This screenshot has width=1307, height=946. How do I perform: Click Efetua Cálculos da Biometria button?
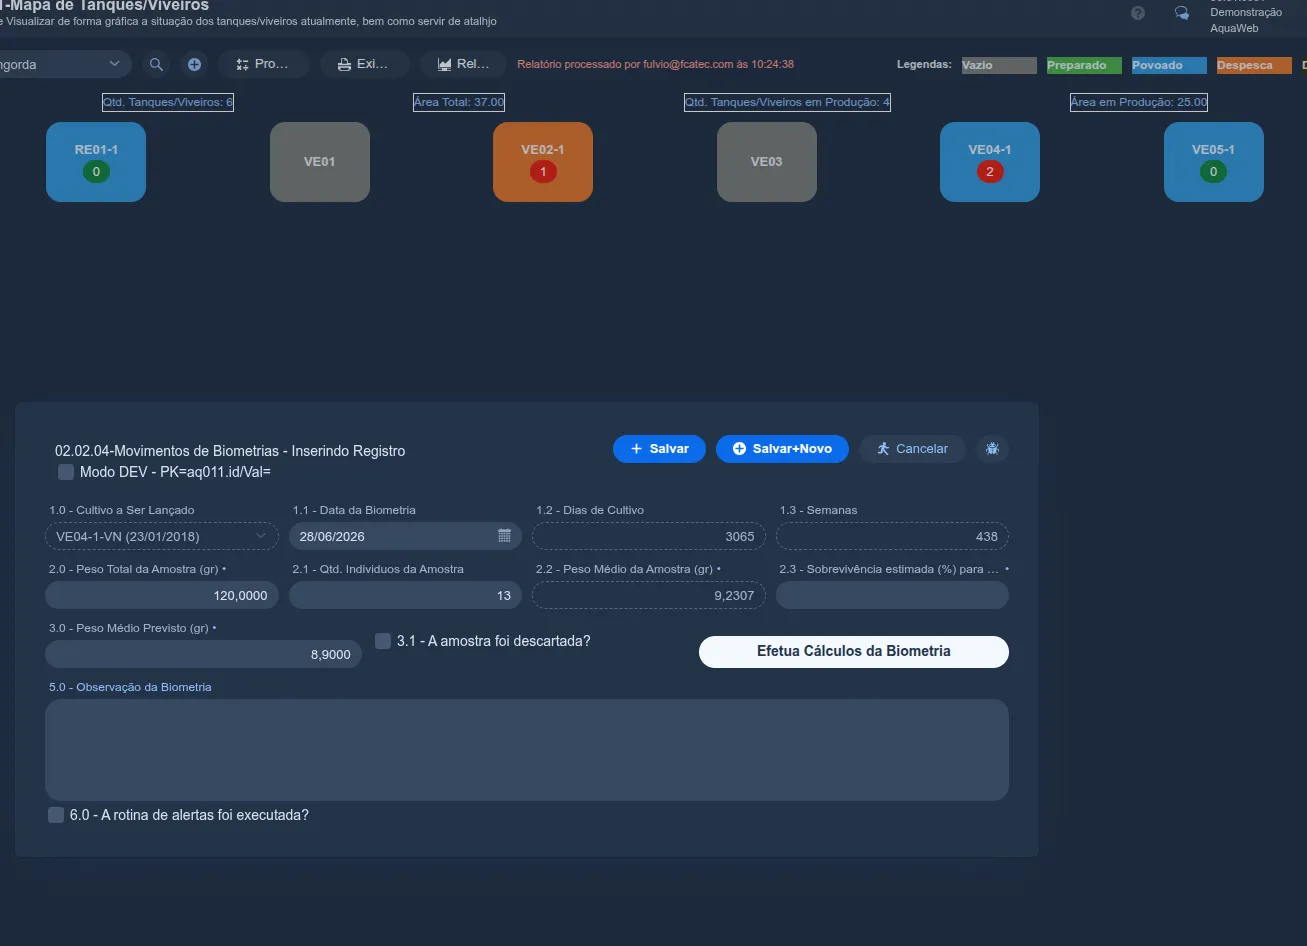(x=853, y=651)
